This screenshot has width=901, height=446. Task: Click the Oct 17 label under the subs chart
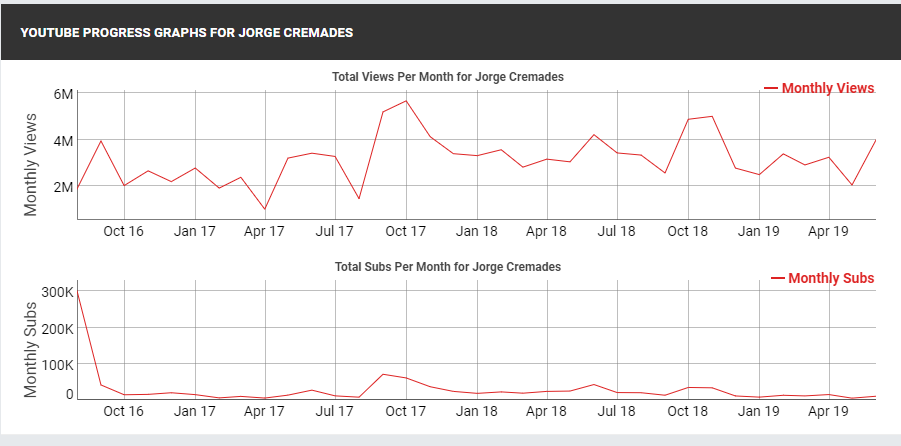coord(406,410)
